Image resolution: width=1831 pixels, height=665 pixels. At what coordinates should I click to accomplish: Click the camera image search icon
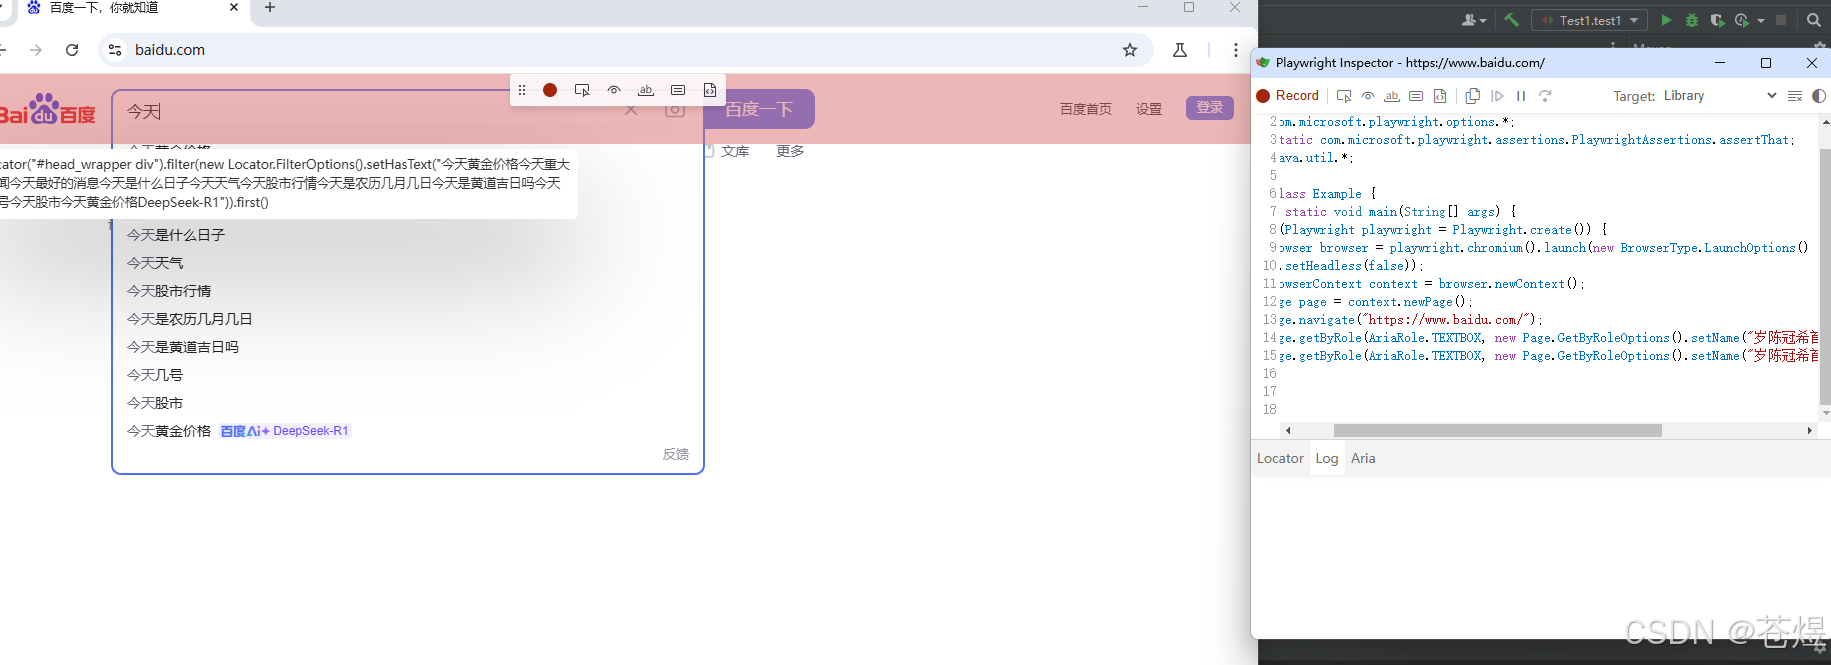[x=675, y=110]
